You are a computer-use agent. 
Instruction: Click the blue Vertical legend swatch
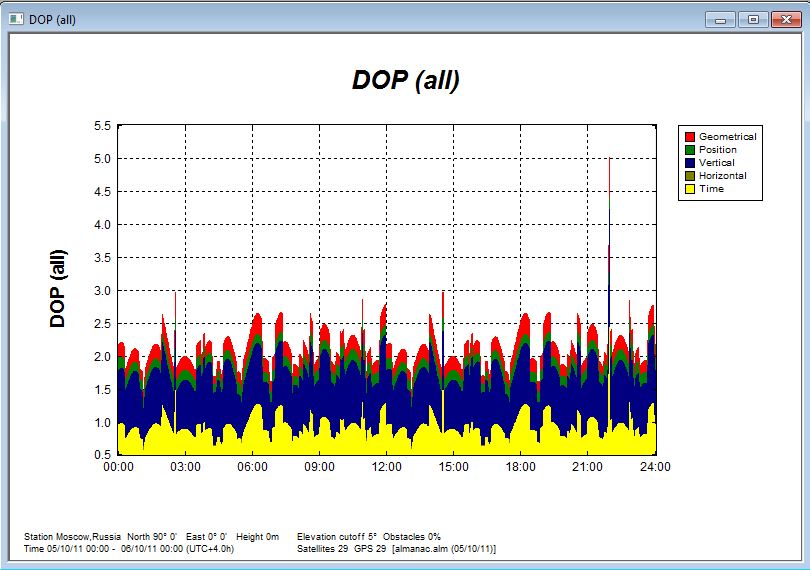689,163
